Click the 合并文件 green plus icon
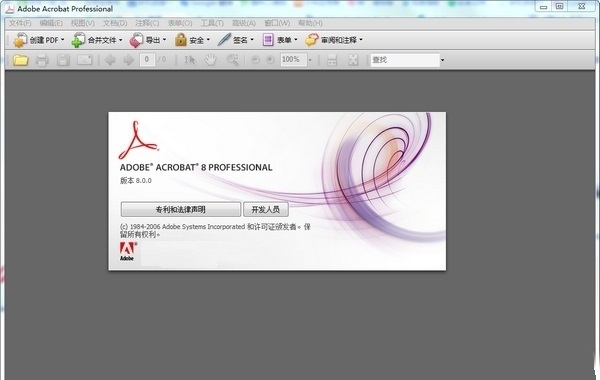Screen dimensions: 600x380 coord(78,40)
